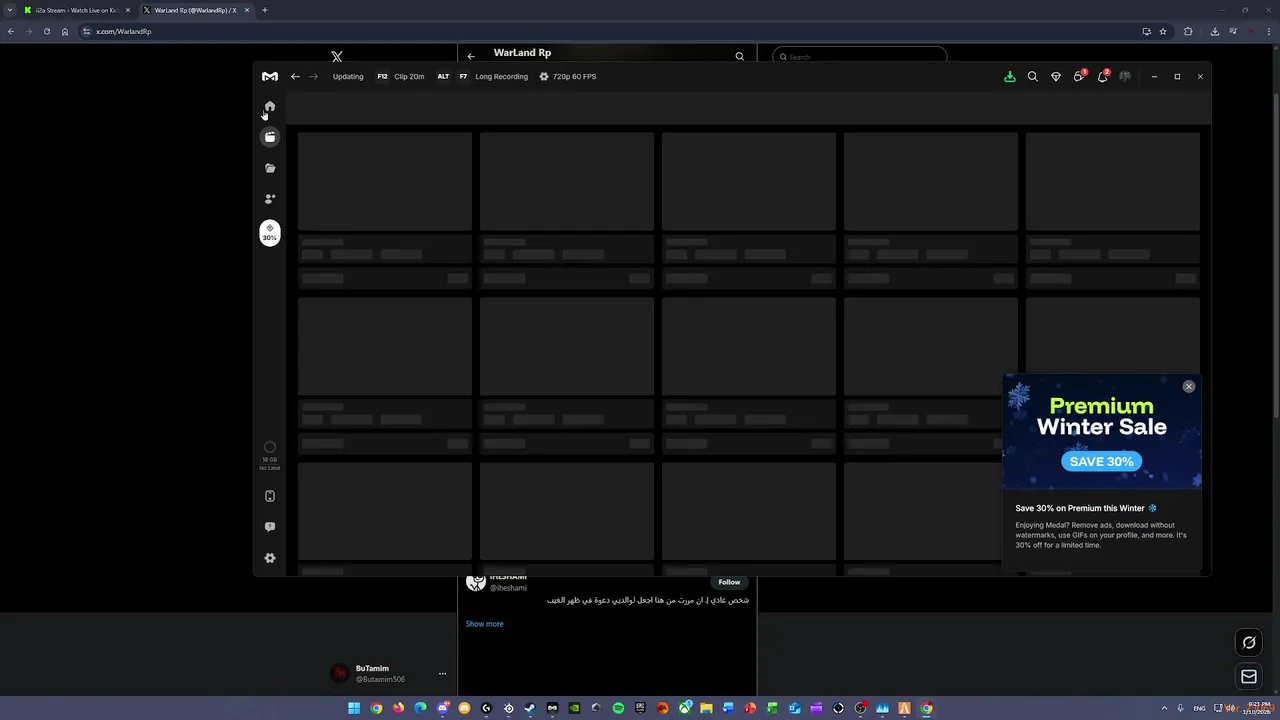Click the X logo in the browser page

click(337, 57)
